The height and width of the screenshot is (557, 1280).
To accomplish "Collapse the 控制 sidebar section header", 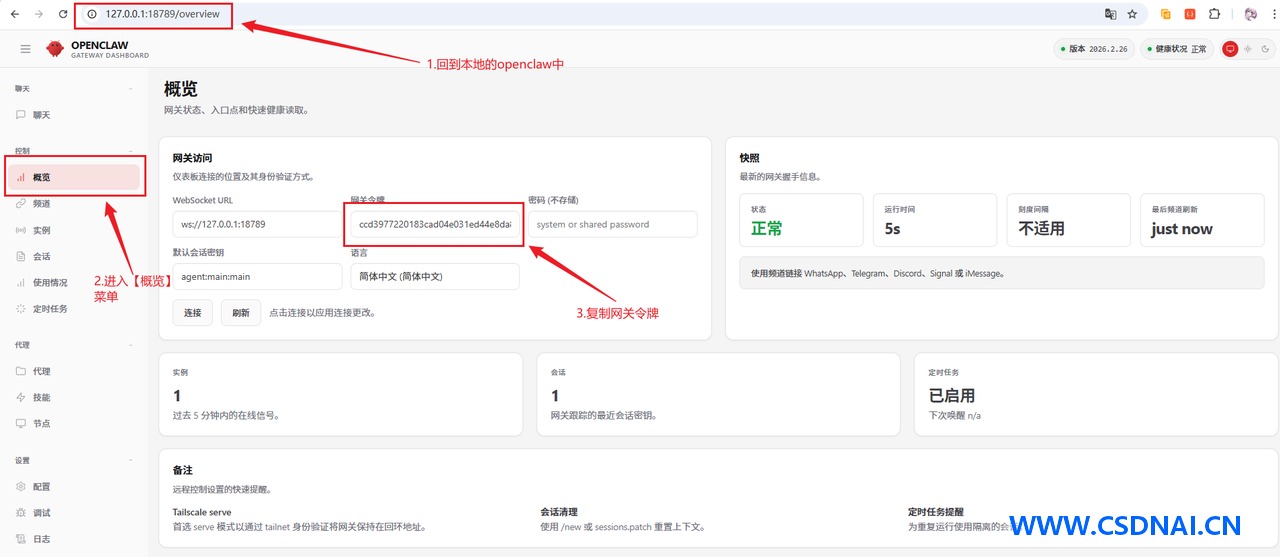I will point(75,151).
